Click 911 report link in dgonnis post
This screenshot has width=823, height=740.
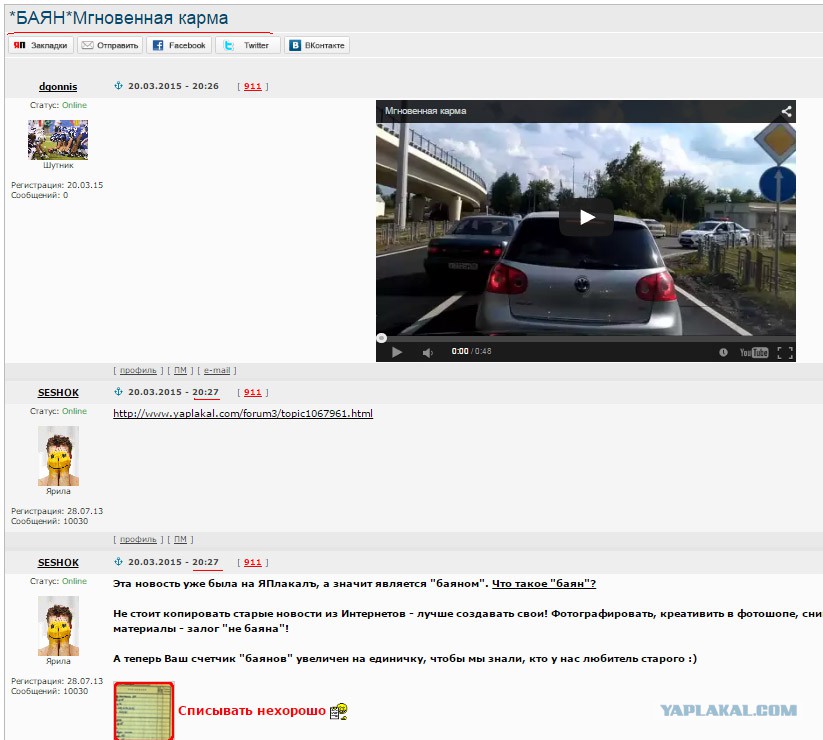point(252,86)
